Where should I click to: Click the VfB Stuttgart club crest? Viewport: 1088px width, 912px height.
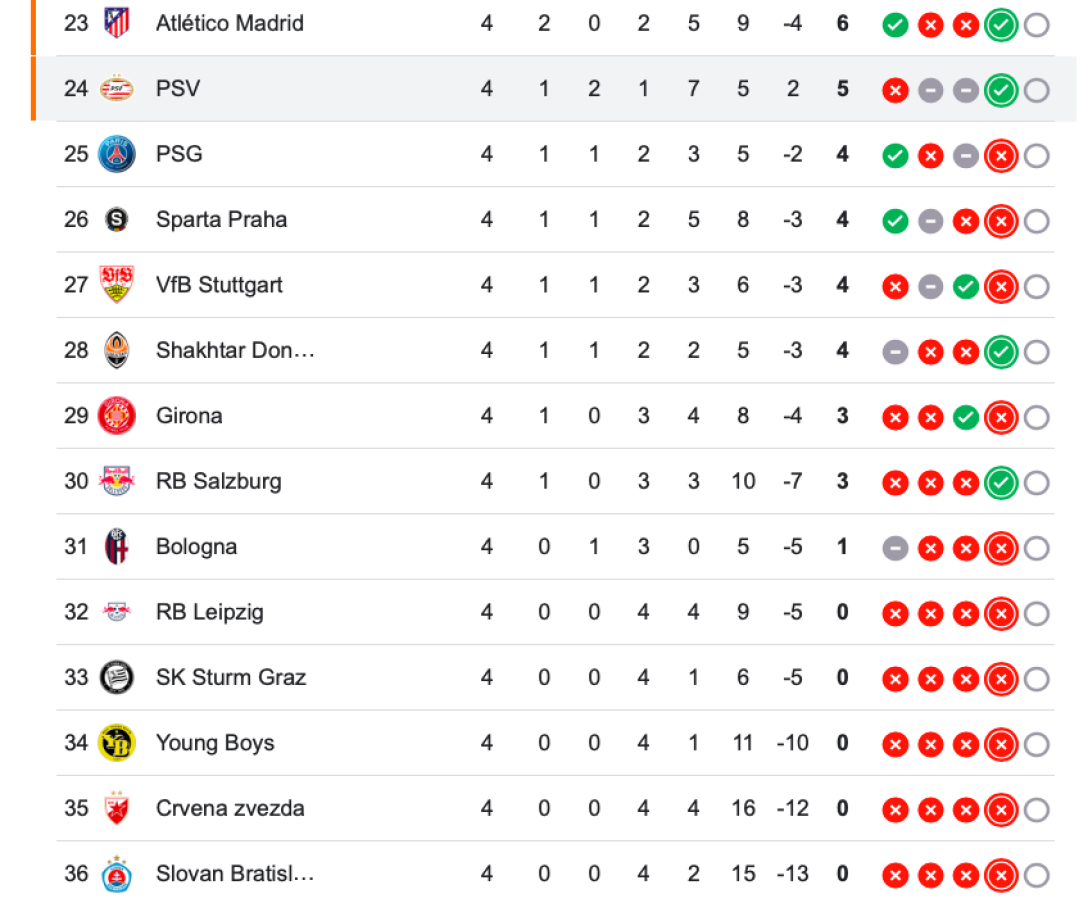pos(117,285)
